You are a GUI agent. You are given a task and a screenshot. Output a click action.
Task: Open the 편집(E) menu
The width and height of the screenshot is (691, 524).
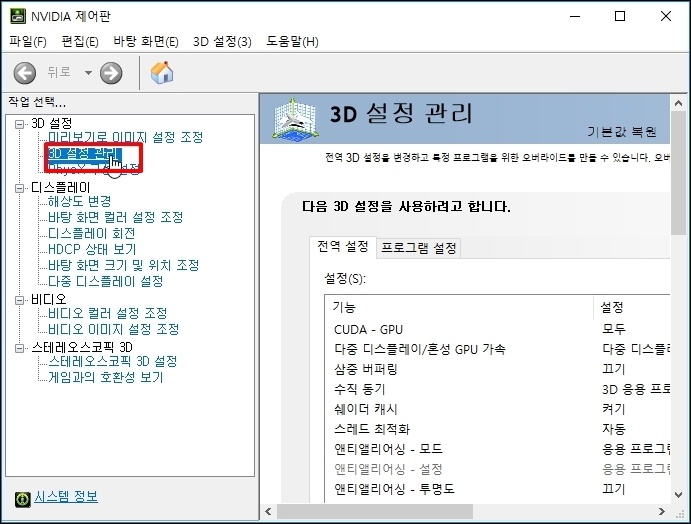pyautogui.click(x=80, y=41)
